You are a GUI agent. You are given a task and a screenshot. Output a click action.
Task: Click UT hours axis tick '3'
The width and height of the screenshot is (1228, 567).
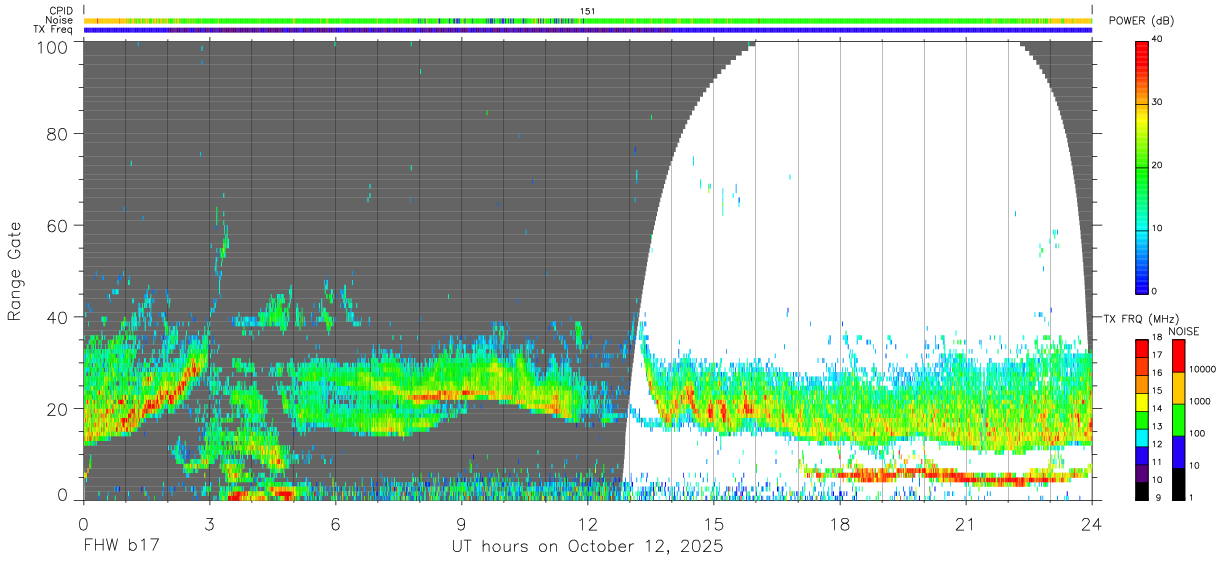pos(210,524)
